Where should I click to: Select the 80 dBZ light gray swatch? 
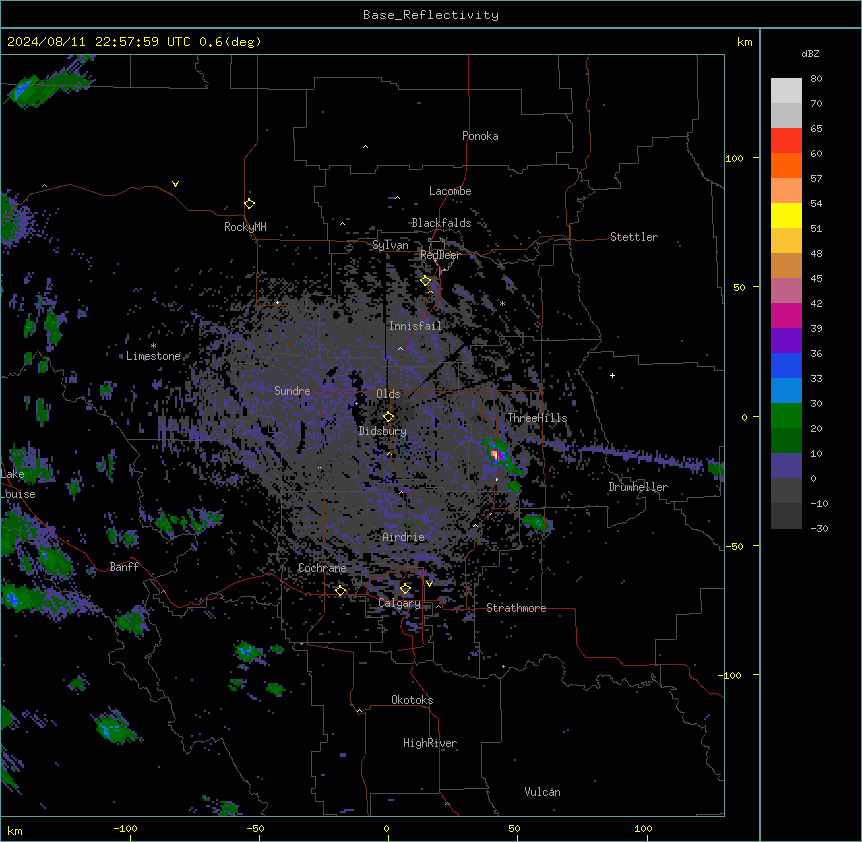point(786,90)
